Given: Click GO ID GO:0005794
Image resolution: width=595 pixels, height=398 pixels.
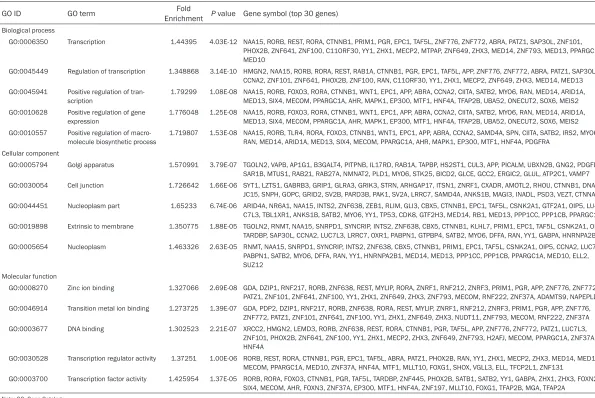Looking at the screenshot, I should (28, 165).
